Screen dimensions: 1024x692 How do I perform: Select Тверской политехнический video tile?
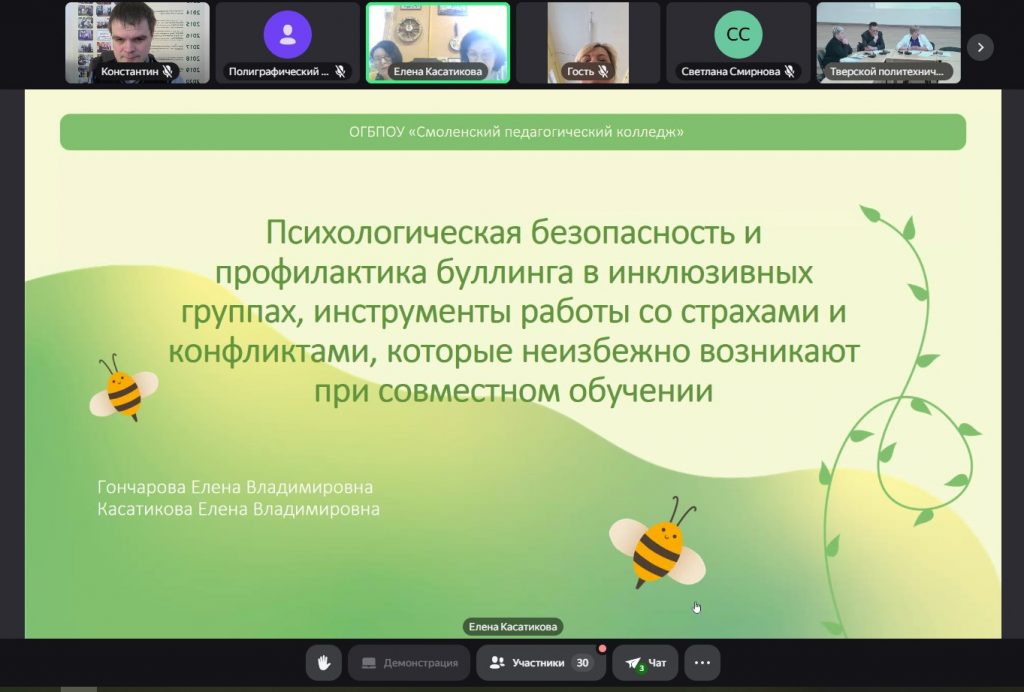[888, 35]
